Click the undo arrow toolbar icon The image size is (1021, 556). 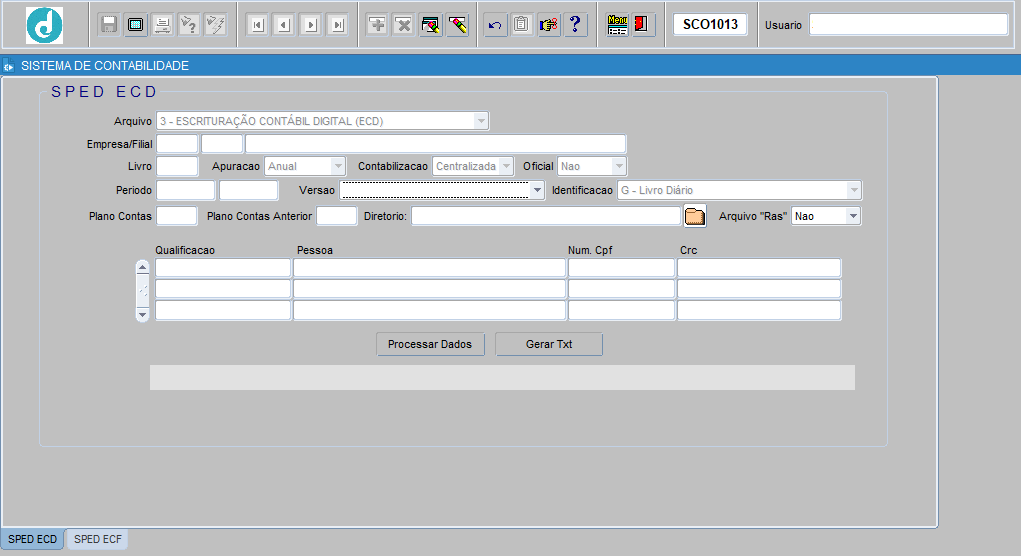tap(495, 25)
